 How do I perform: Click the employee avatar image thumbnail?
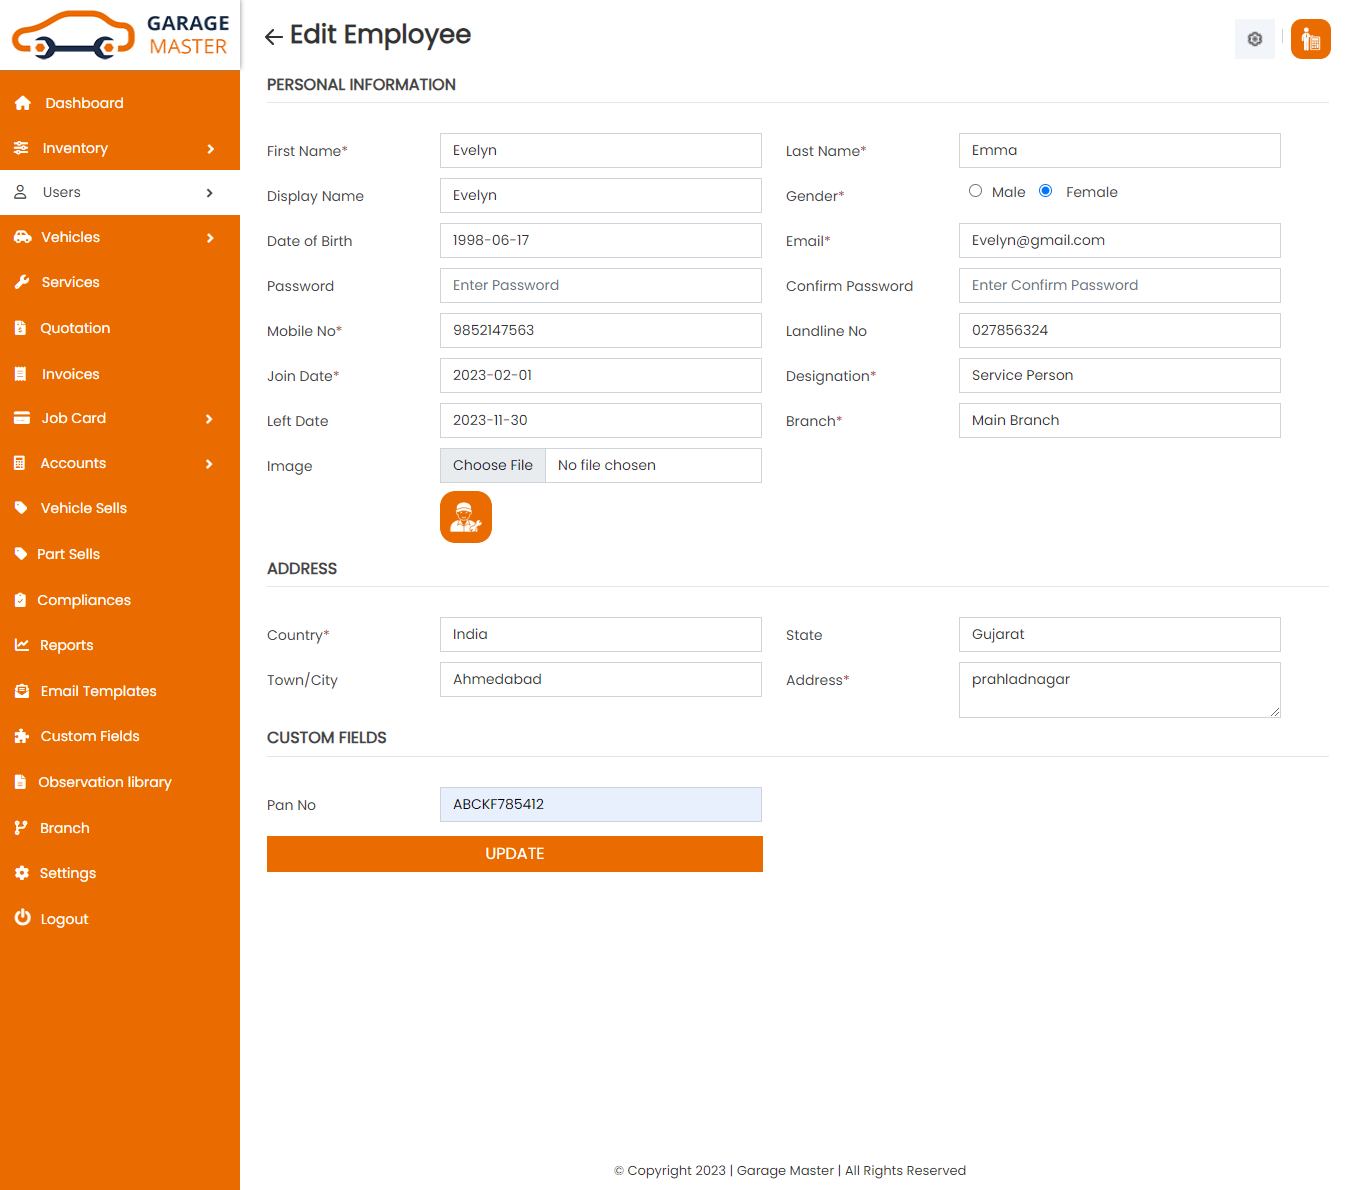[x=465, y=517]
